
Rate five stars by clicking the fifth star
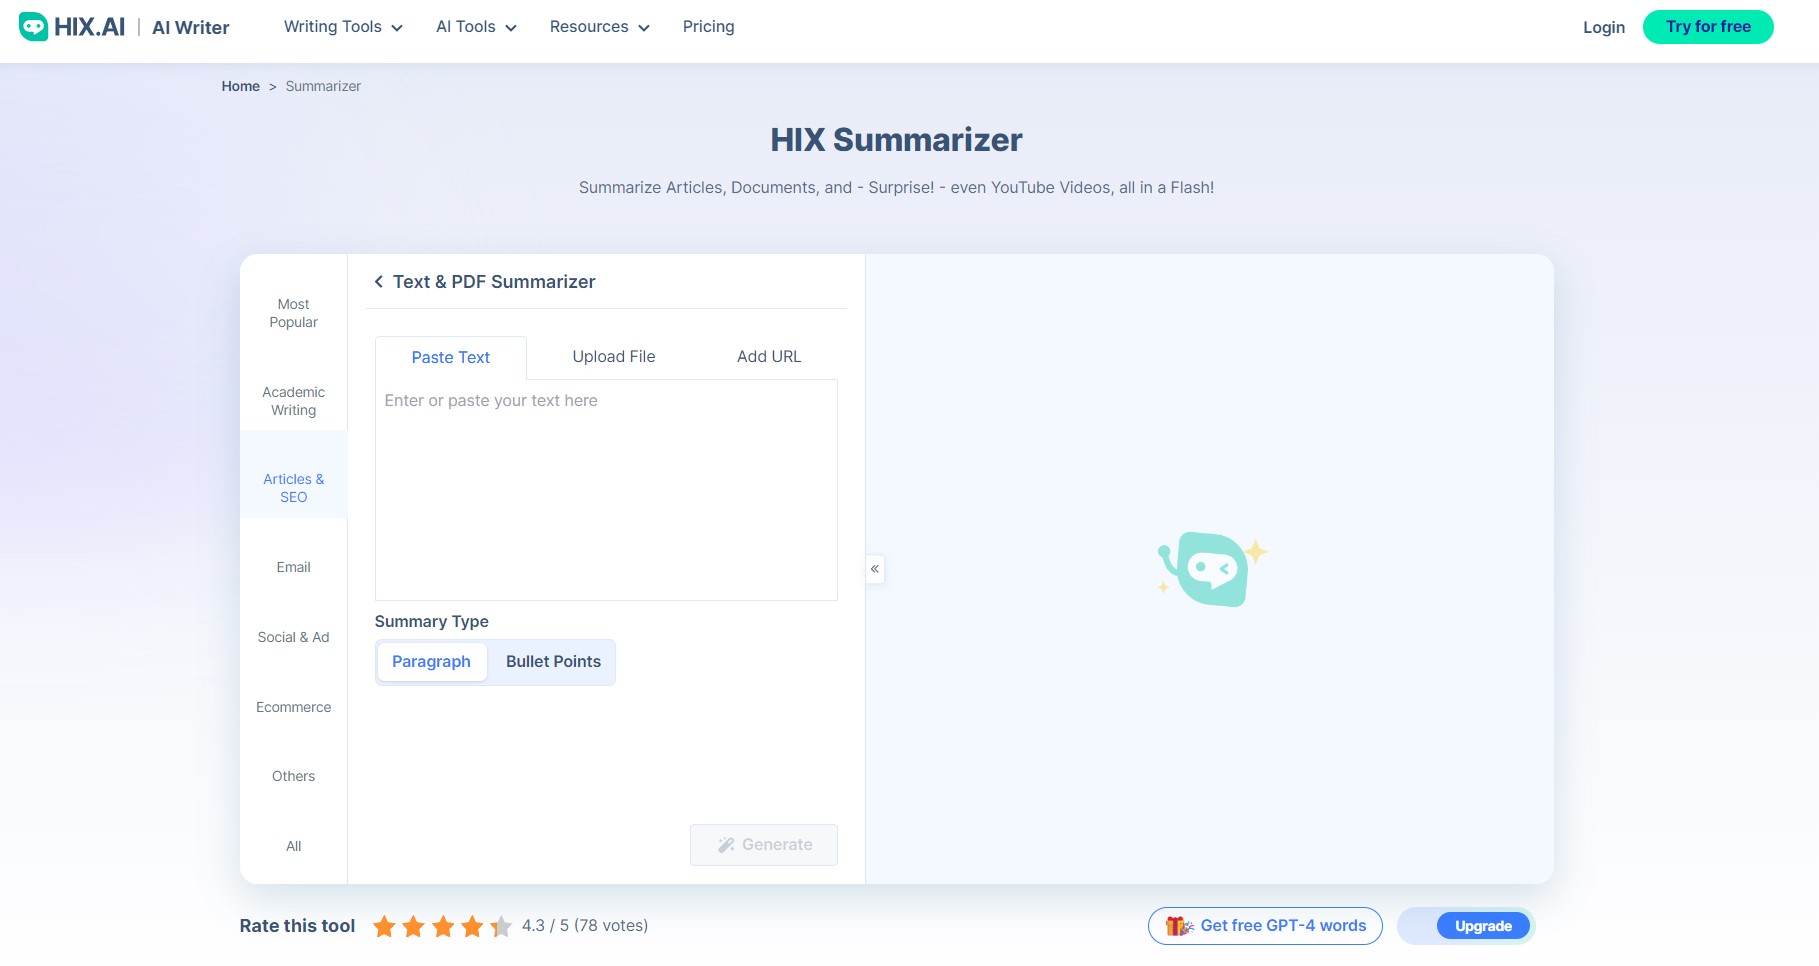pyautogui.click(x=501, y=926)
